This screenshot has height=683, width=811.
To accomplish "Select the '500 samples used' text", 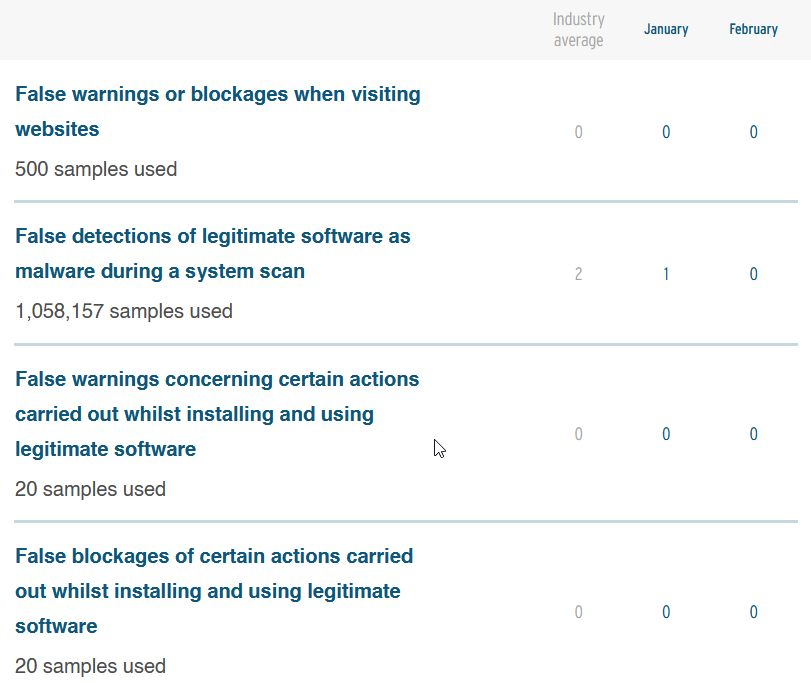I will click(x=96, y=169).
